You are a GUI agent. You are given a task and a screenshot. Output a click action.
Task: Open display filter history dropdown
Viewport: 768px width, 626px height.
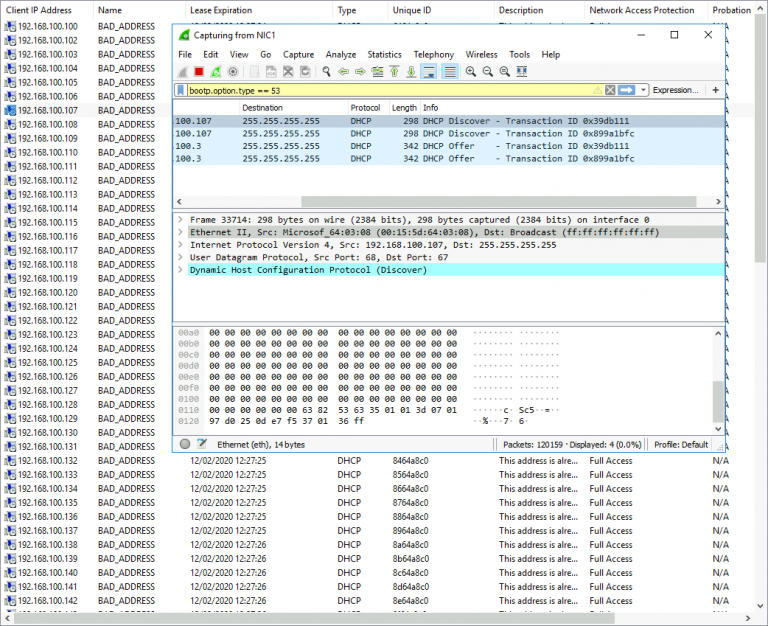tap(643, 90)
